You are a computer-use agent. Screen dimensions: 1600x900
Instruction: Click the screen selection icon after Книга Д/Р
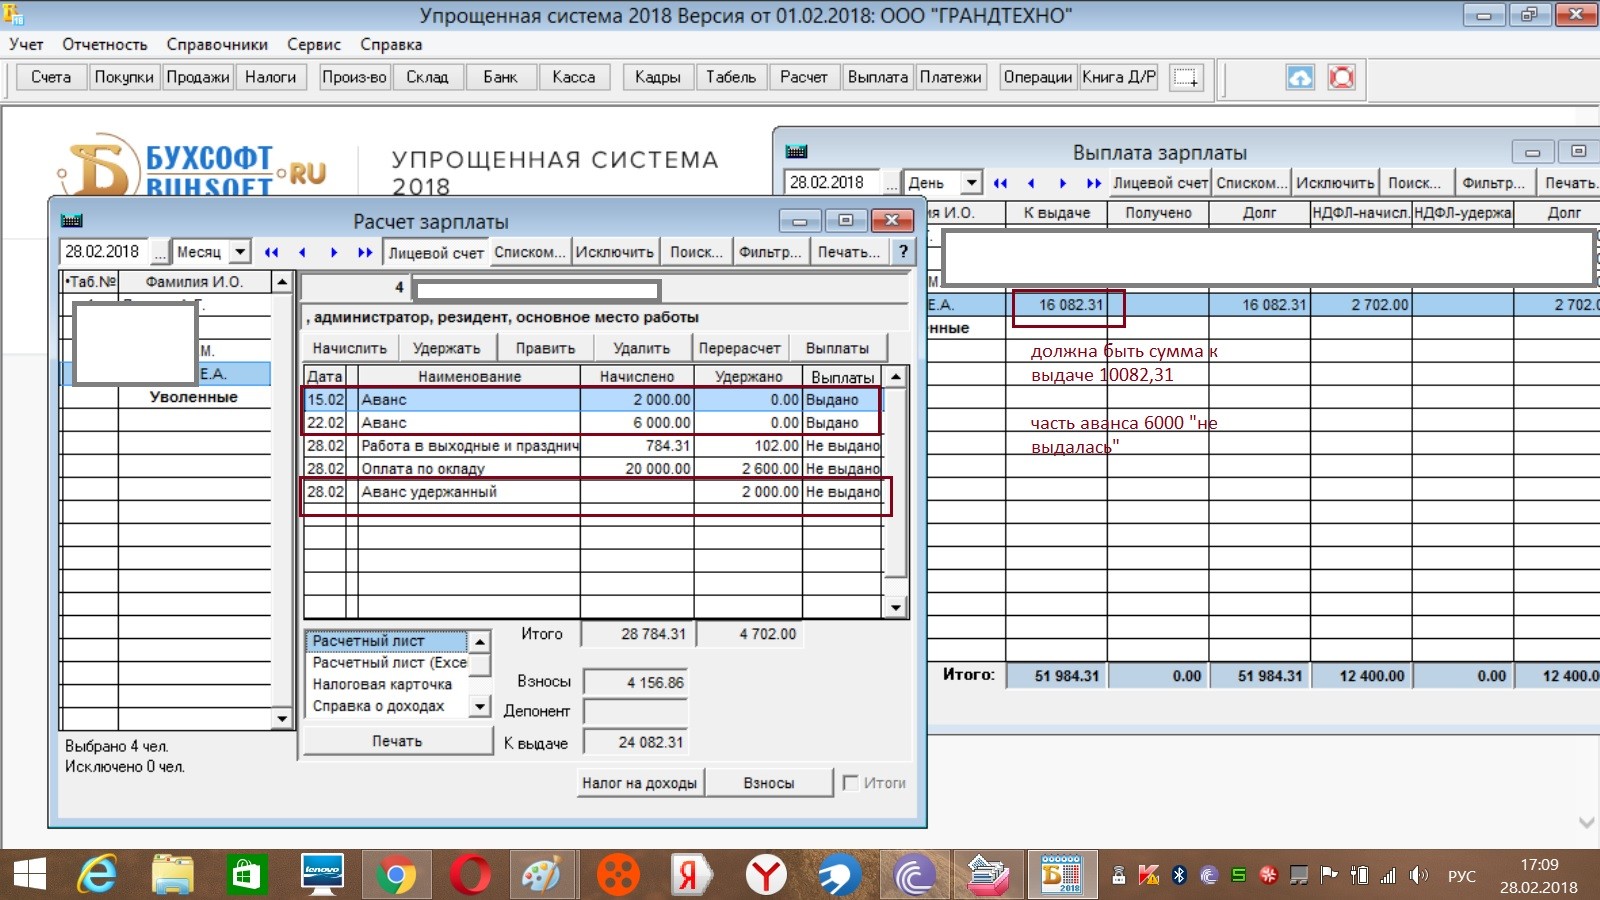pos(1186,78)
